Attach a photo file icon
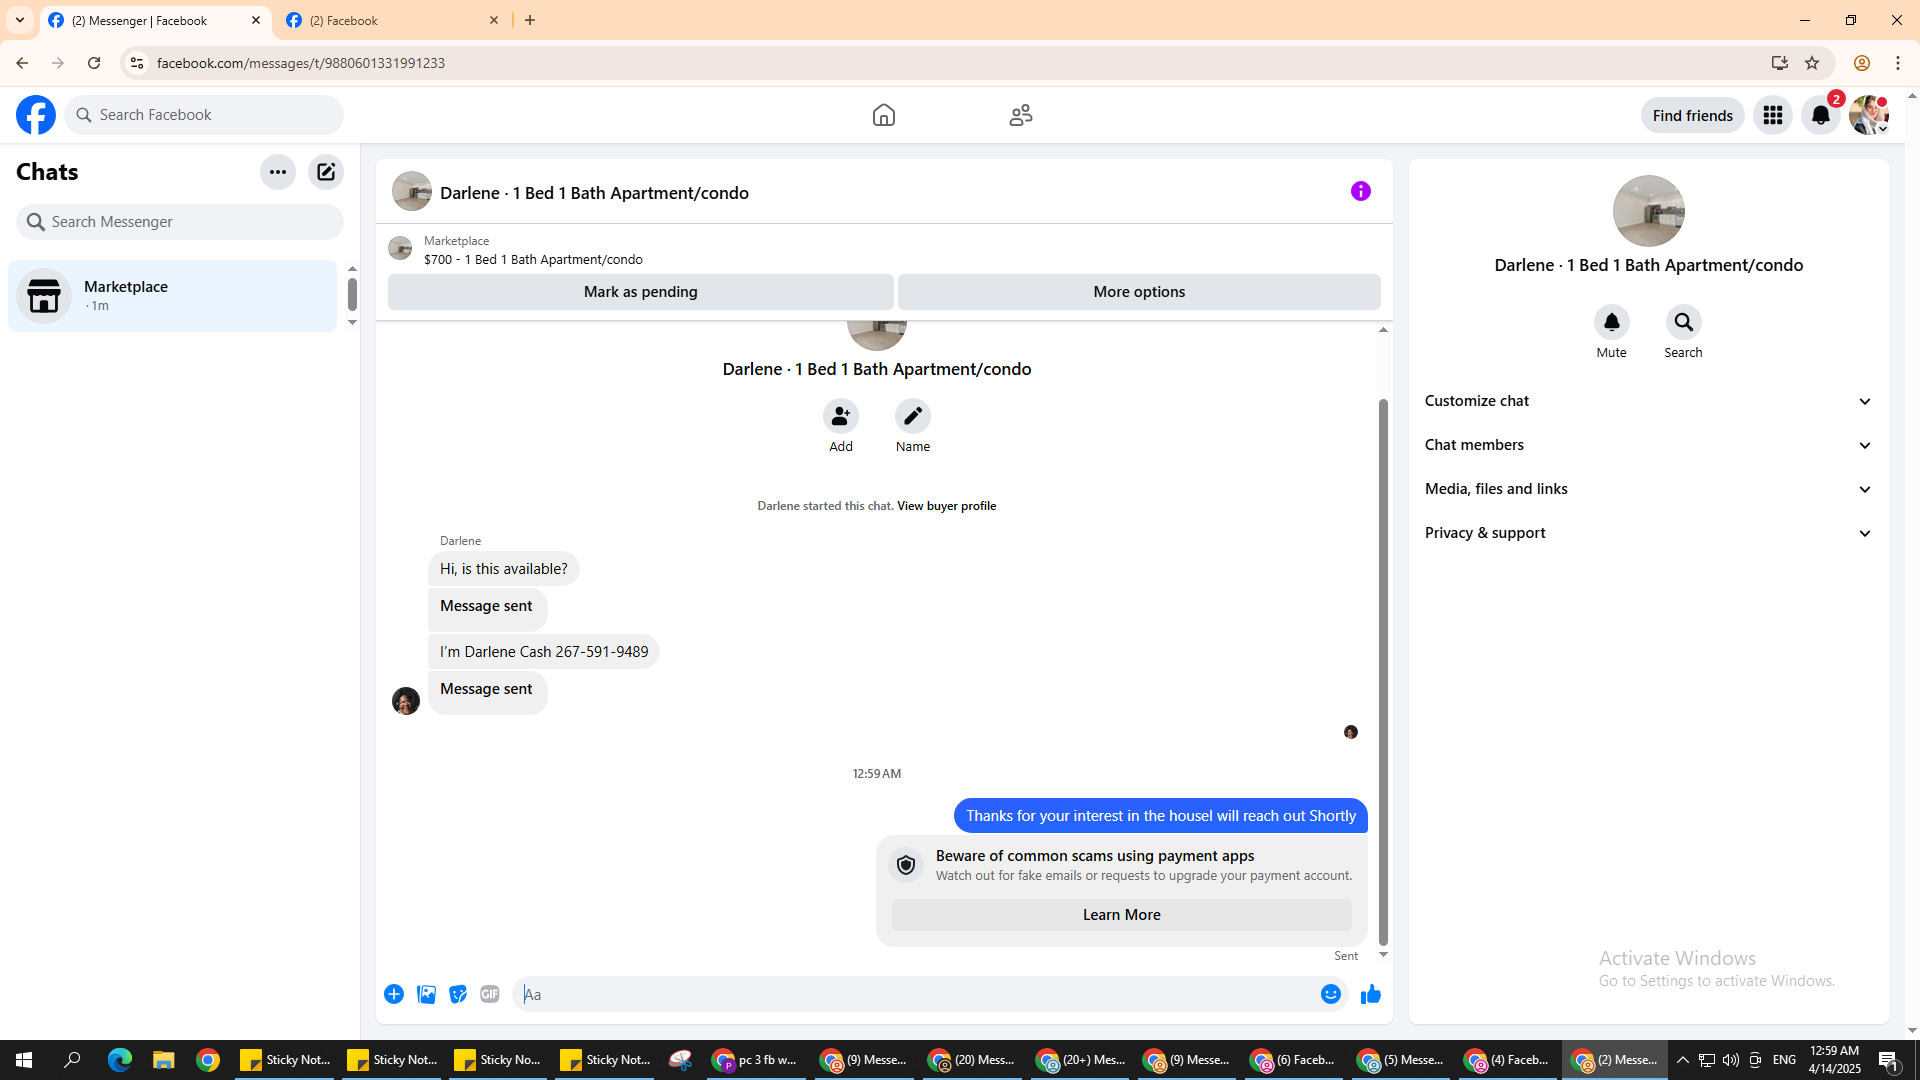1920x1080 pixels. [x=426, y=994]
